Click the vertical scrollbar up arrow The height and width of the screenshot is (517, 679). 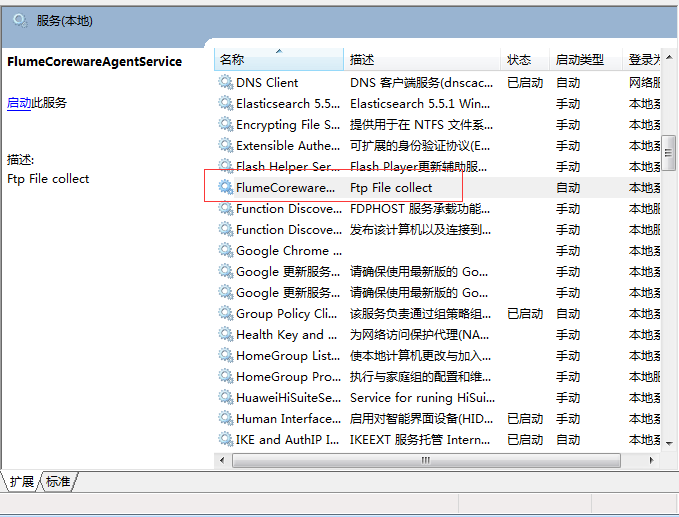pyautogui.click(x=669, y=57)
